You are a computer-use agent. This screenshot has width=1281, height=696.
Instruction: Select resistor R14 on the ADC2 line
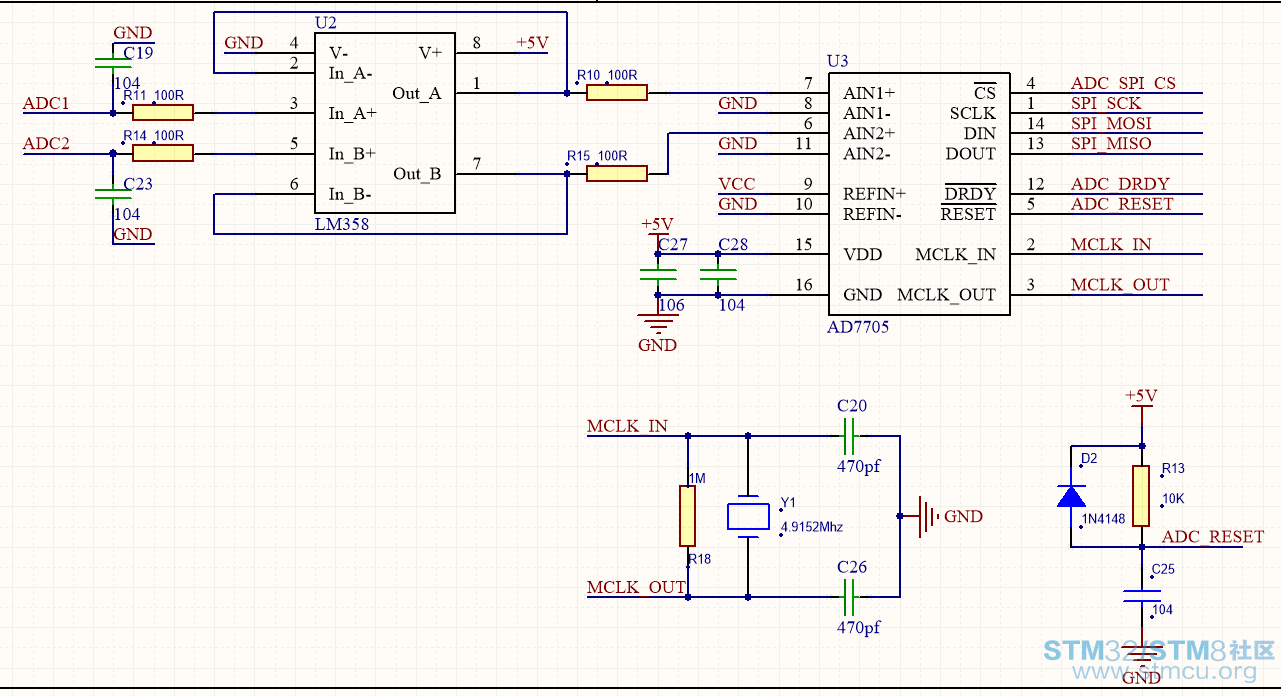point(162,153)
